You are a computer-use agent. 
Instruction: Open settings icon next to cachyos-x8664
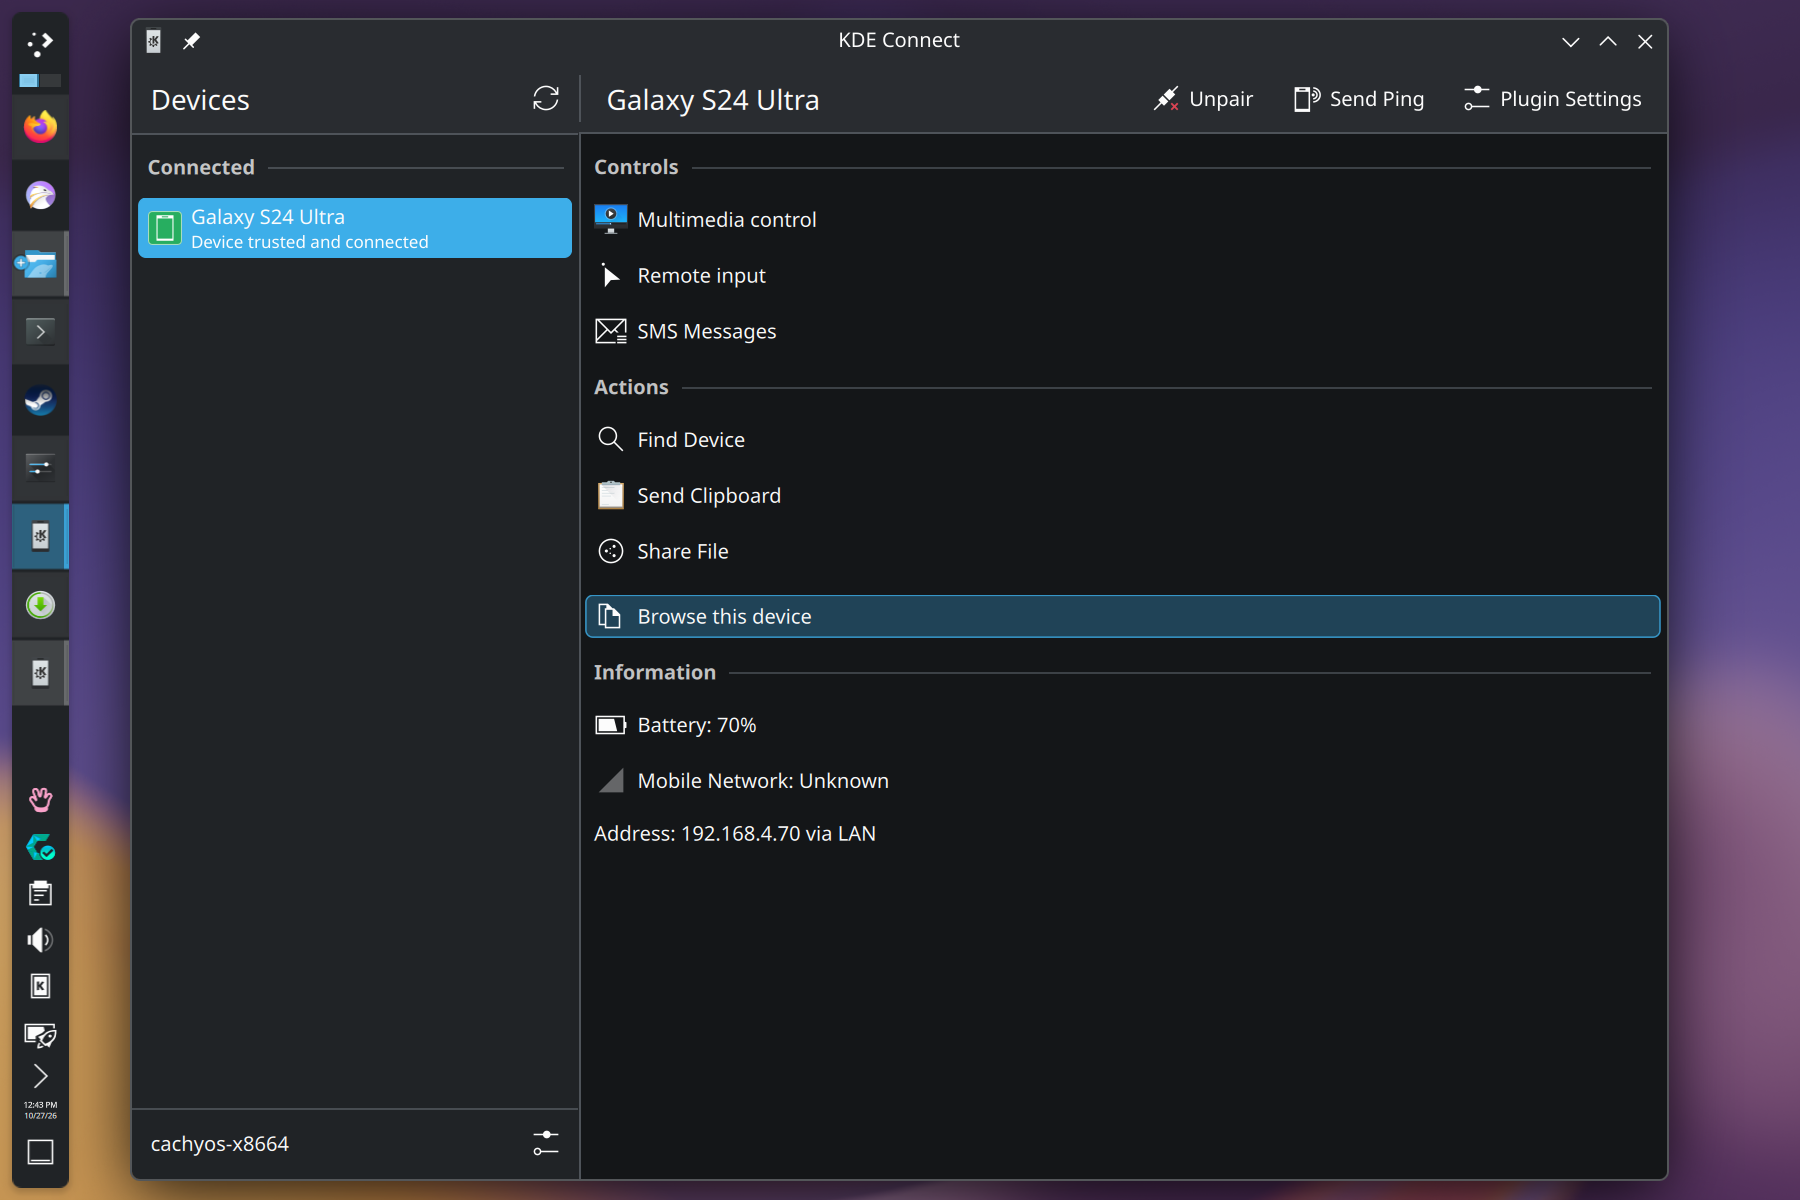click(546, 1143)
